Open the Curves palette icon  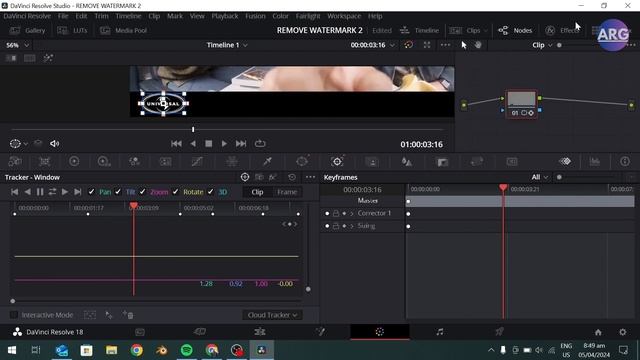(x=197, y=162)
